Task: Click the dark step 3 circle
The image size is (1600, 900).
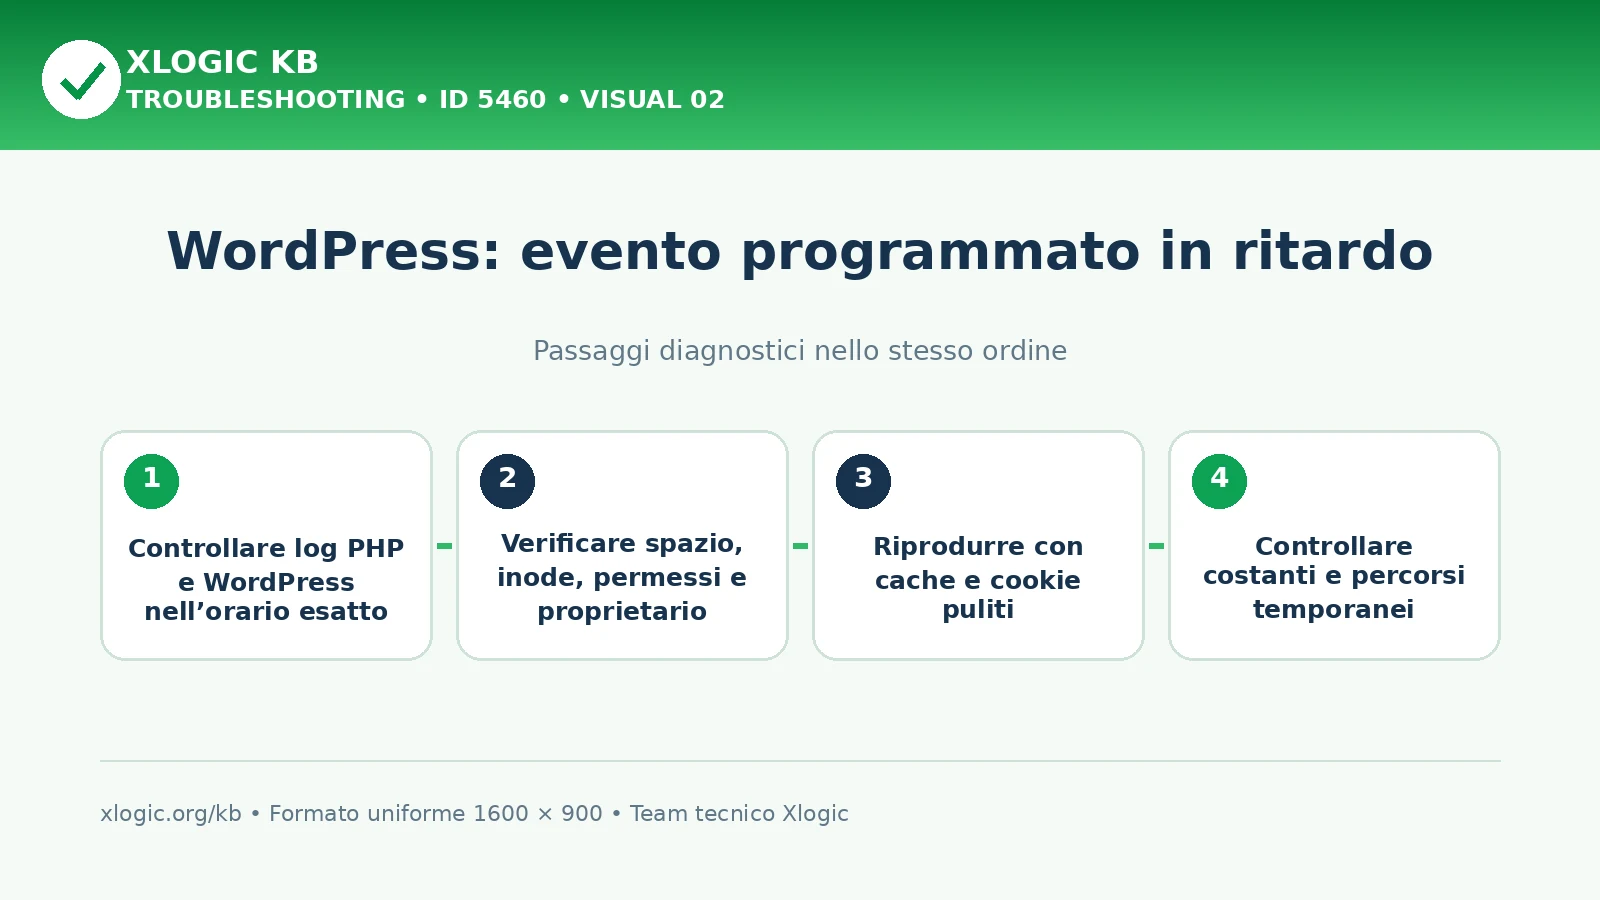Action: (x=863, y=481)
